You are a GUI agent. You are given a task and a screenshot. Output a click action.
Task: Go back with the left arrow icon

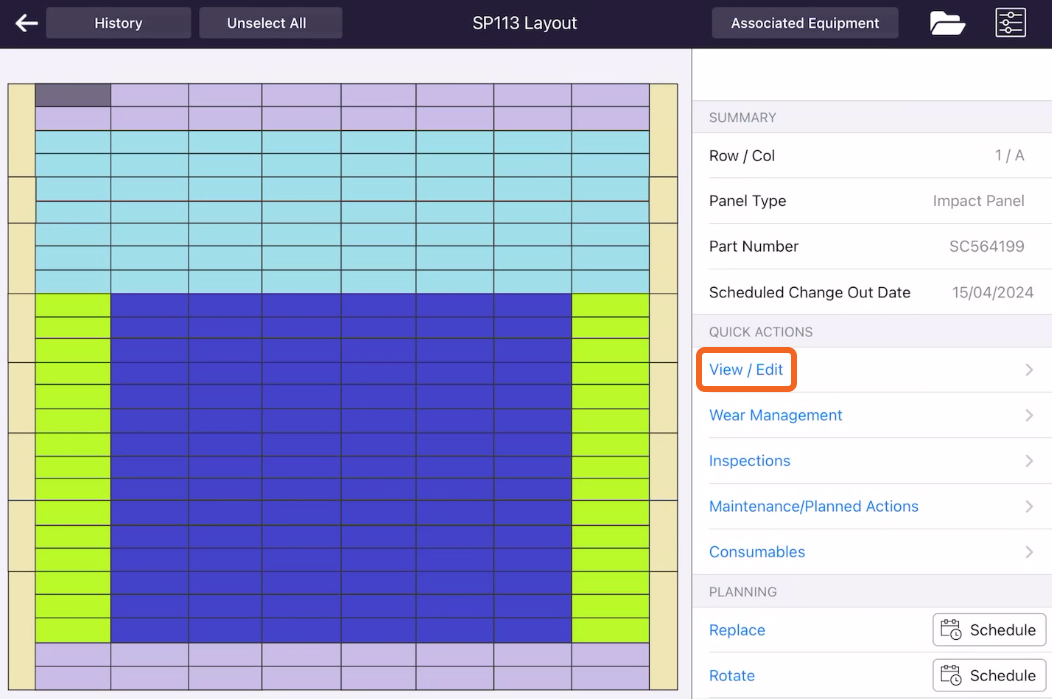(x=26, y=23)
